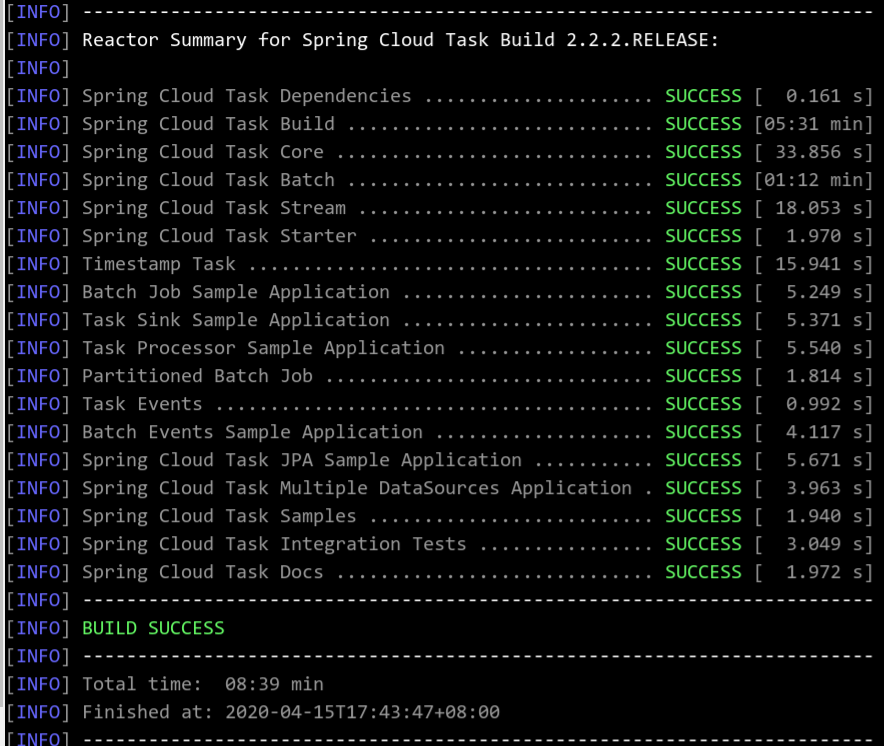Click SUCCESS status on Task Events row
Image resolution: width=884 pixels, height=746 pixels.
coord(703,404)
